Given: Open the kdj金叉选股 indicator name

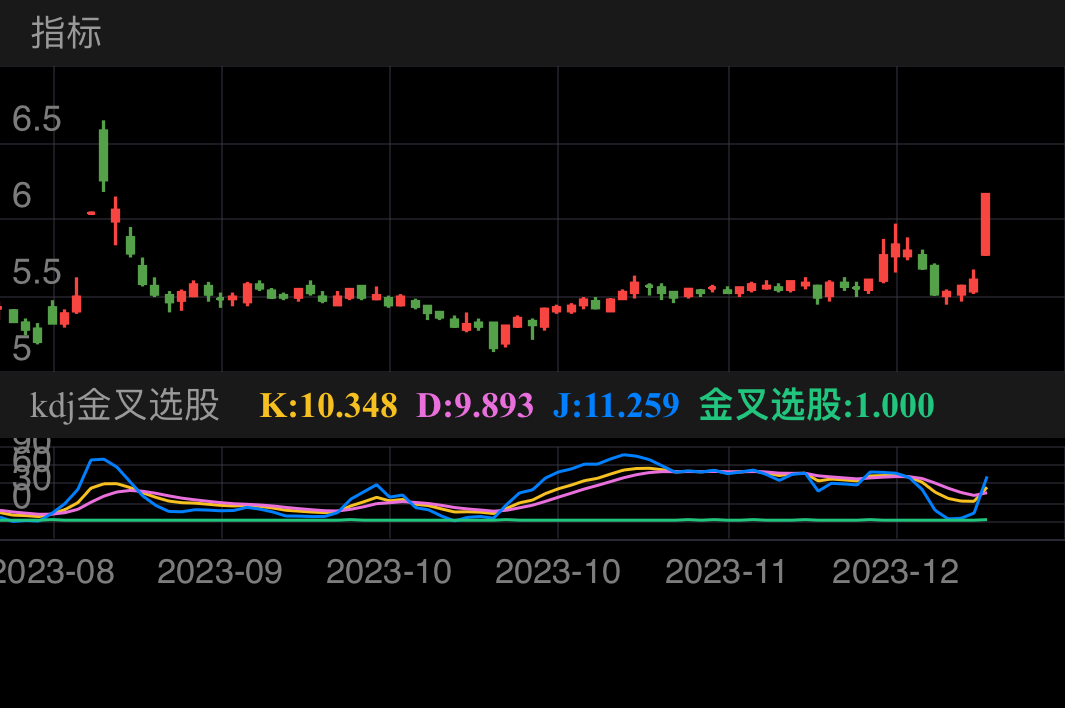Looking at the screenshot, I should coord(124,405).
